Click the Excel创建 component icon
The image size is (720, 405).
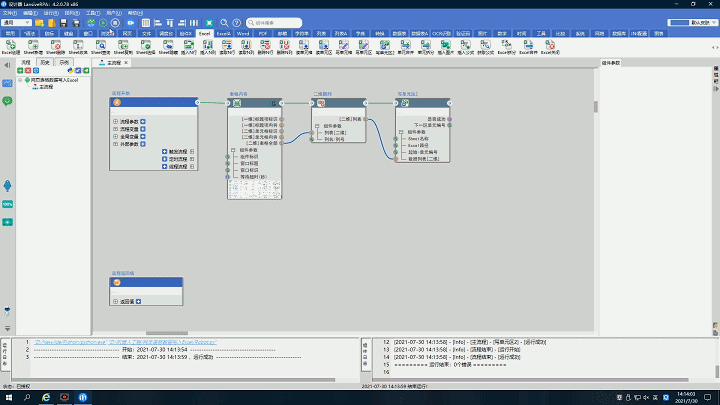pyautogui.click(x=11, y=47)
